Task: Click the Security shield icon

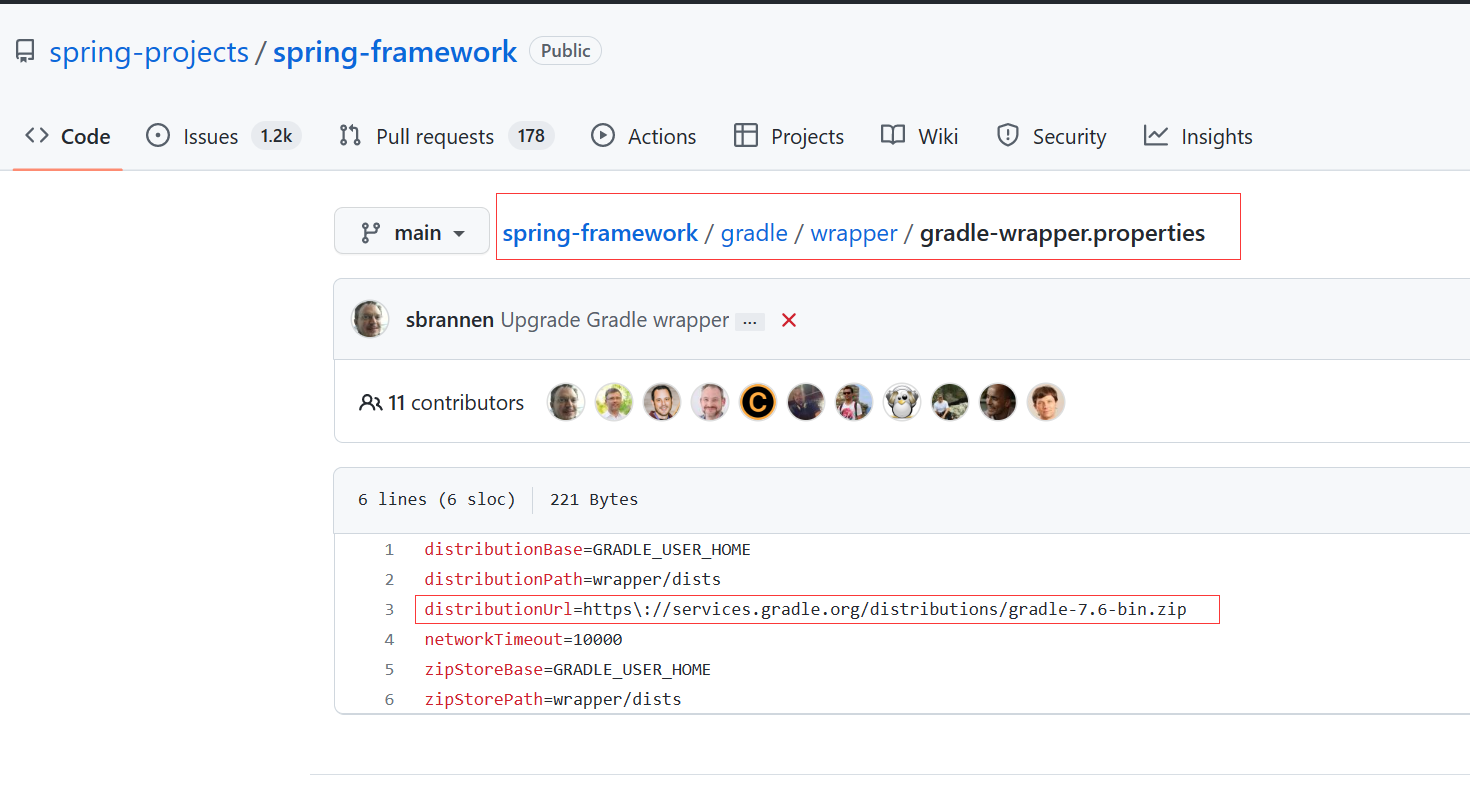Action: 1008,135
